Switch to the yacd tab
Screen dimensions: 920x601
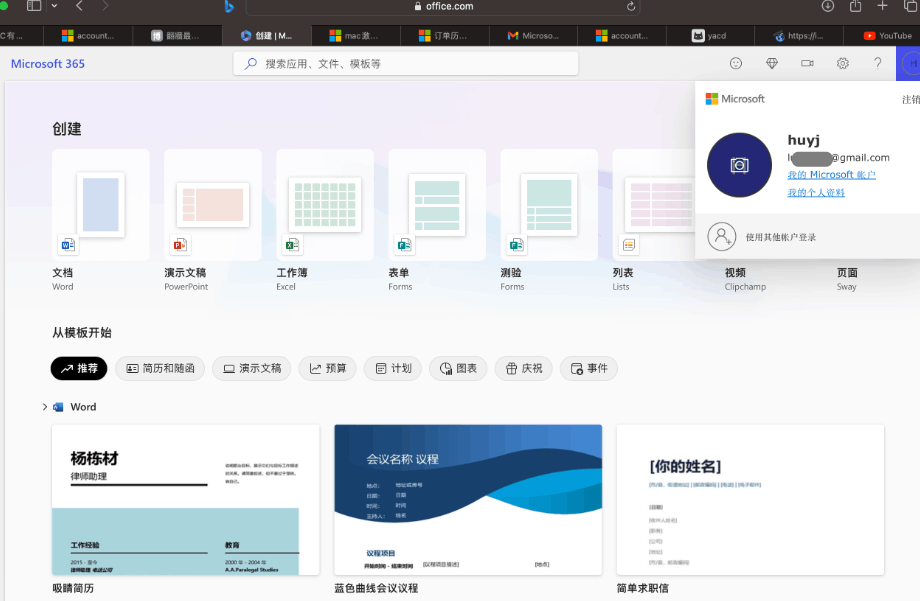coord(710,36)
